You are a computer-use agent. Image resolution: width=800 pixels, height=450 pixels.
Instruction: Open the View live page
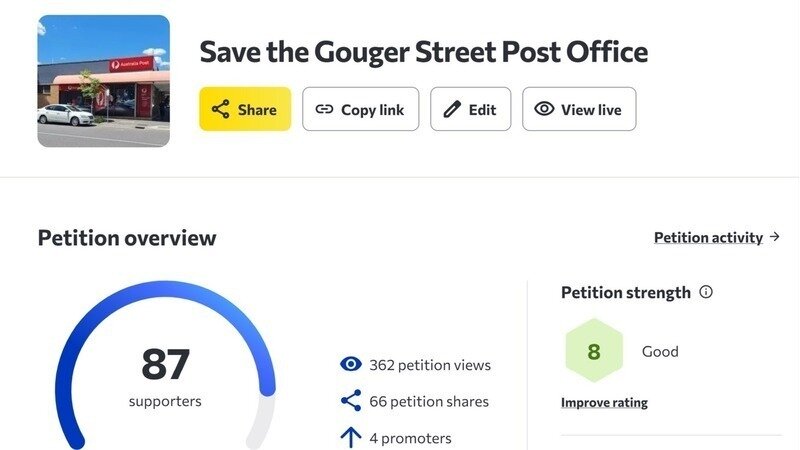click(x=579, y=109)
